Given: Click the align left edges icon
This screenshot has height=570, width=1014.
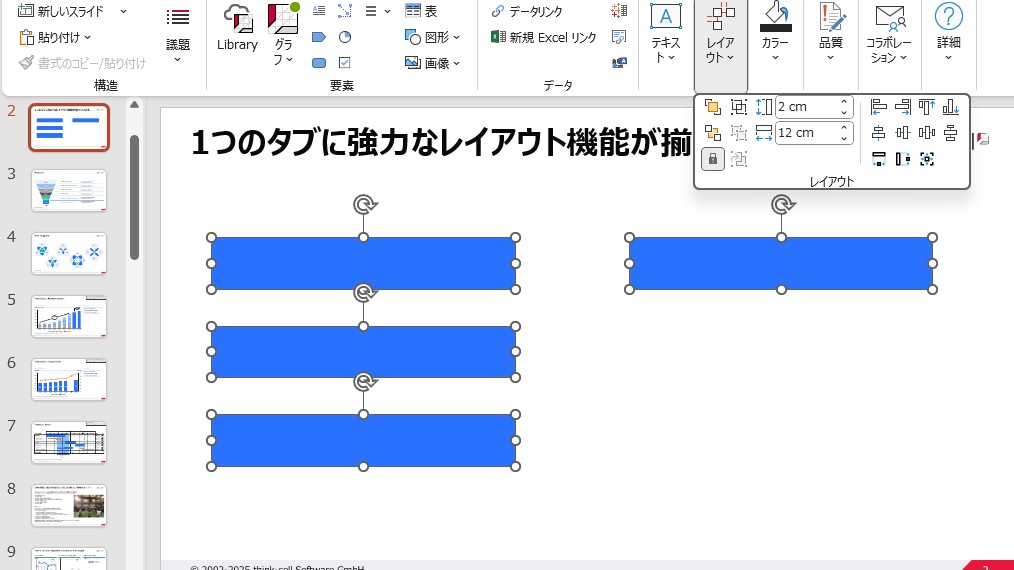Looking at the screenshot, I should [879, 107].
